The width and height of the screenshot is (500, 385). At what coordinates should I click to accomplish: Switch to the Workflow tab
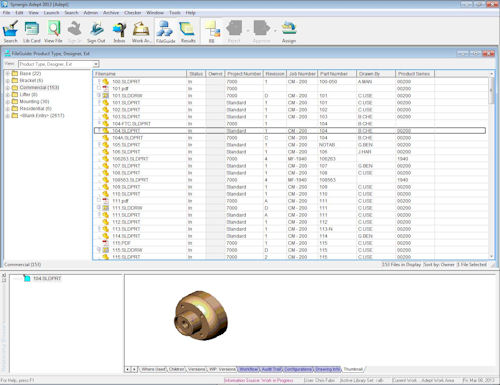[249, 369]
